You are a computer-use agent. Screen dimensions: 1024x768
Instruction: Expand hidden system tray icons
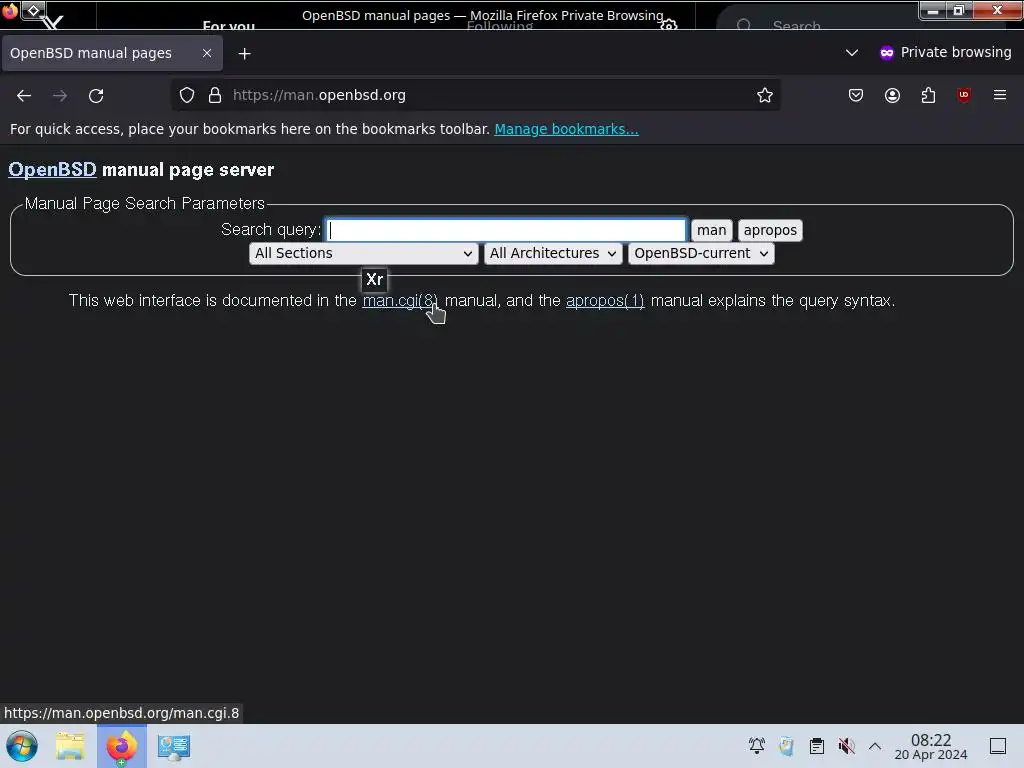tap(875, 746)
